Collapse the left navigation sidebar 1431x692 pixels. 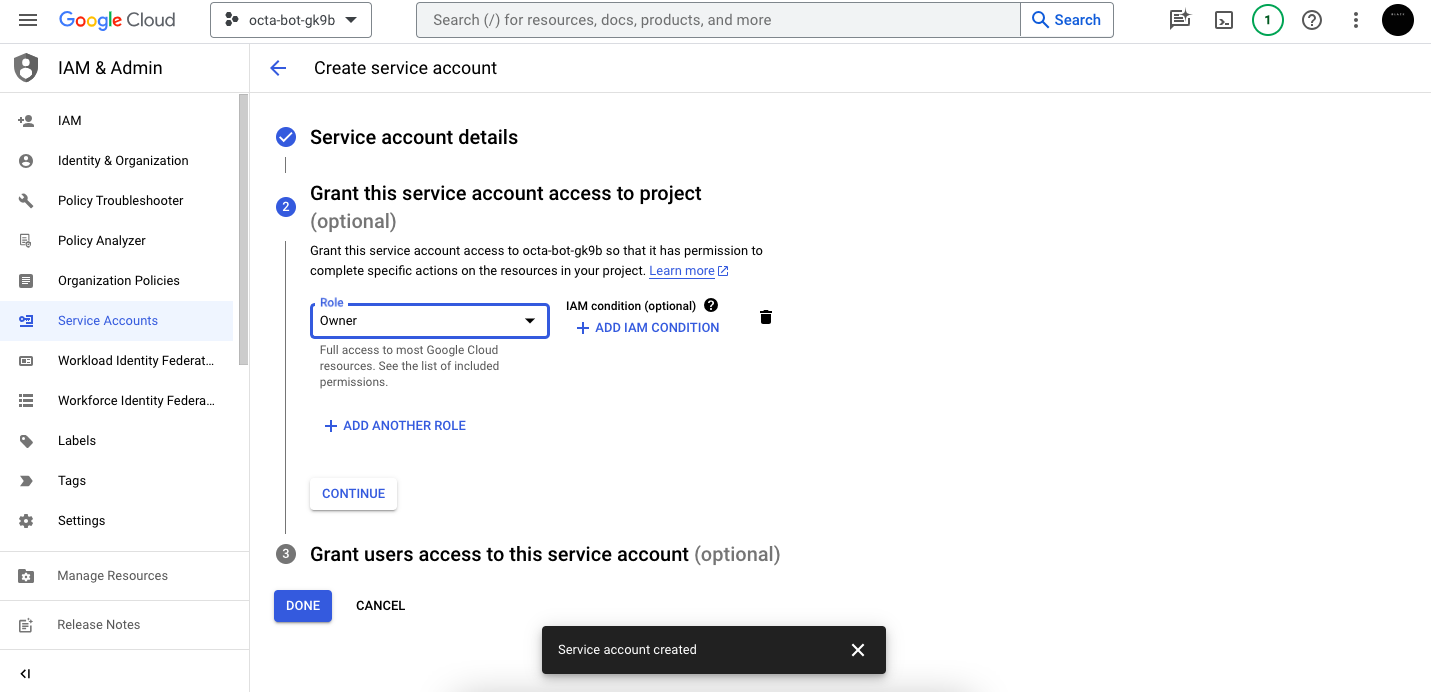point(25,674)
